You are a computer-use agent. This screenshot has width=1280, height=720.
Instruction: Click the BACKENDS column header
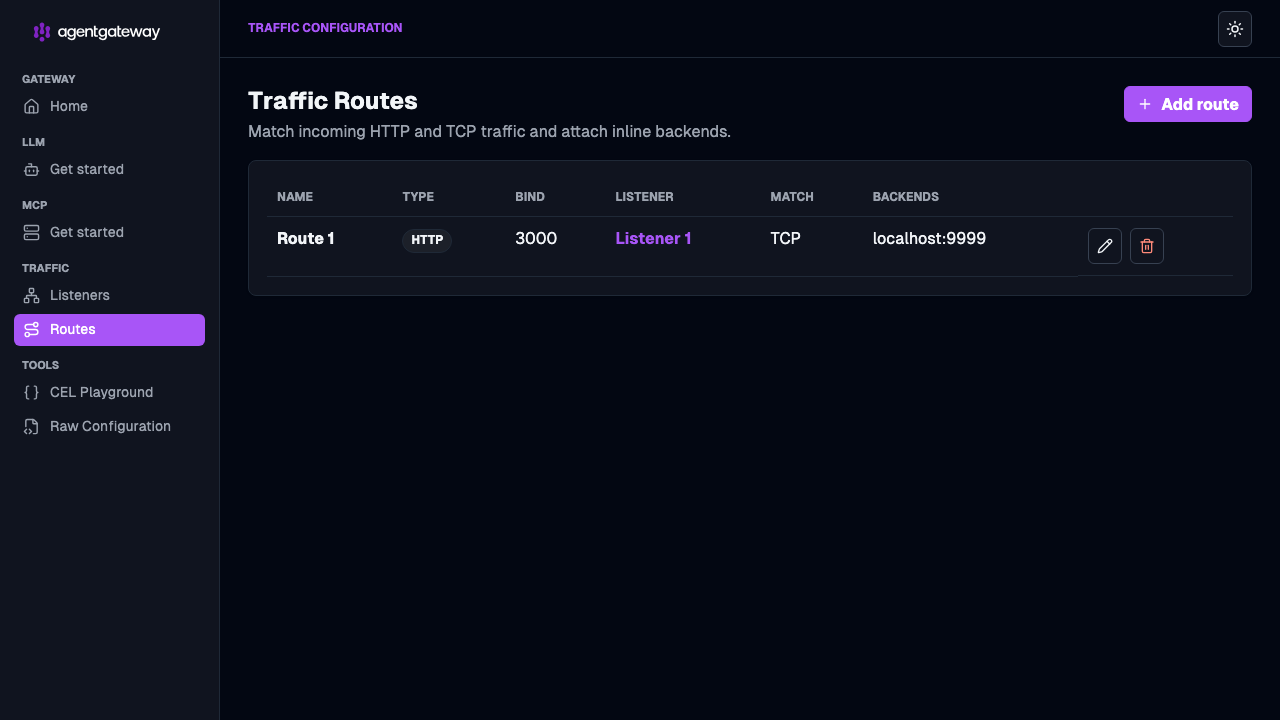coord(906,197)
